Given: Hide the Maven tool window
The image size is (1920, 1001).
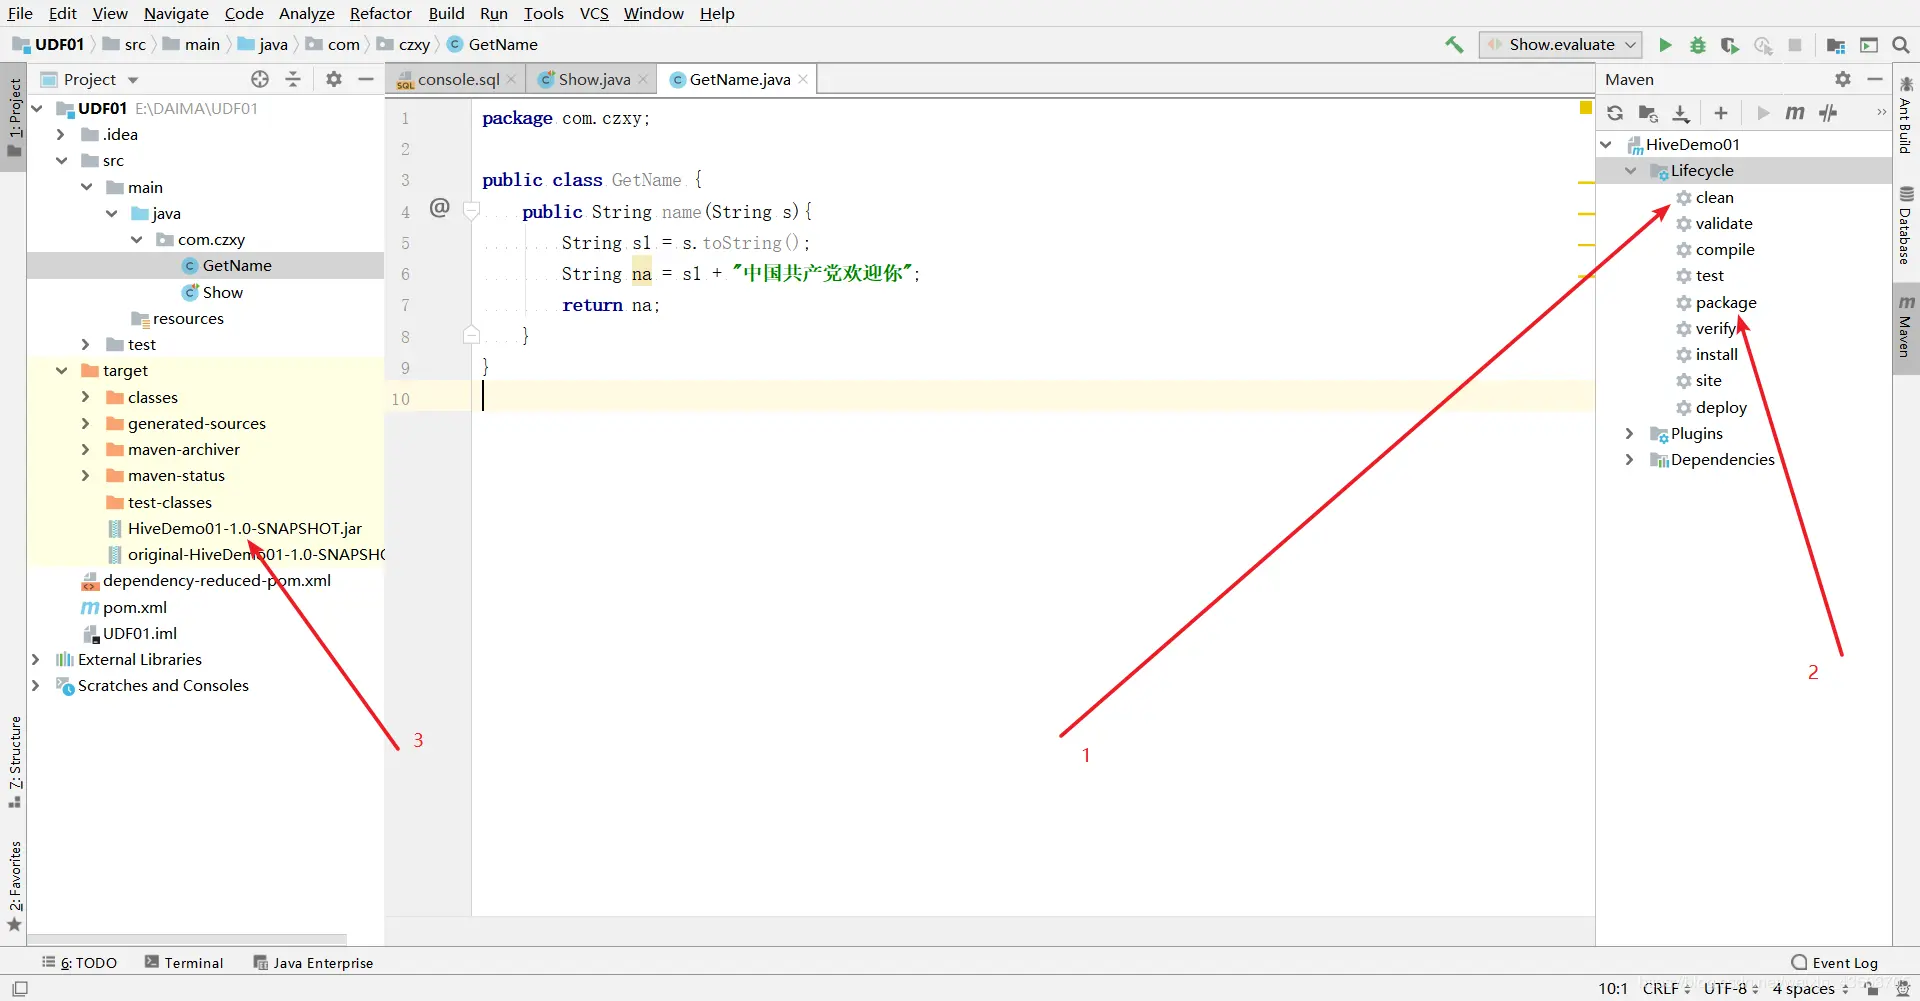Looking at the screenshot, I should 1875,79.
